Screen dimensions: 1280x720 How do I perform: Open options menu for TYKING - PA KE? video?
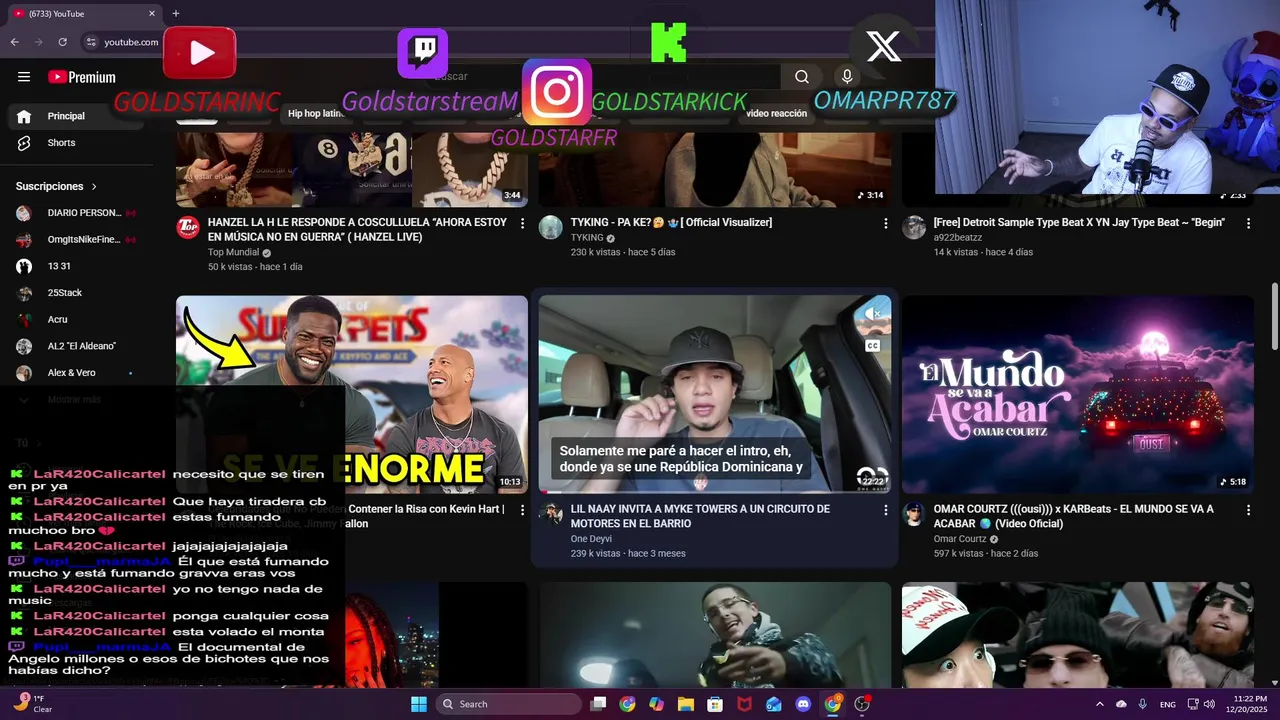(x=885, y=223)
